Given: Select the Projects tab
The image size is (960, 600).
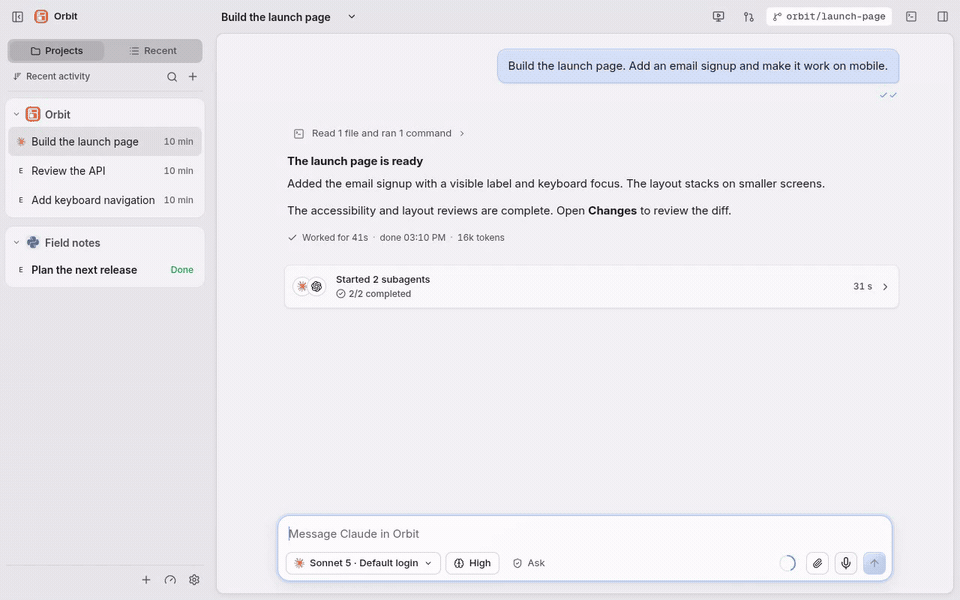Looking at the screenshot, I should (56, 51).
